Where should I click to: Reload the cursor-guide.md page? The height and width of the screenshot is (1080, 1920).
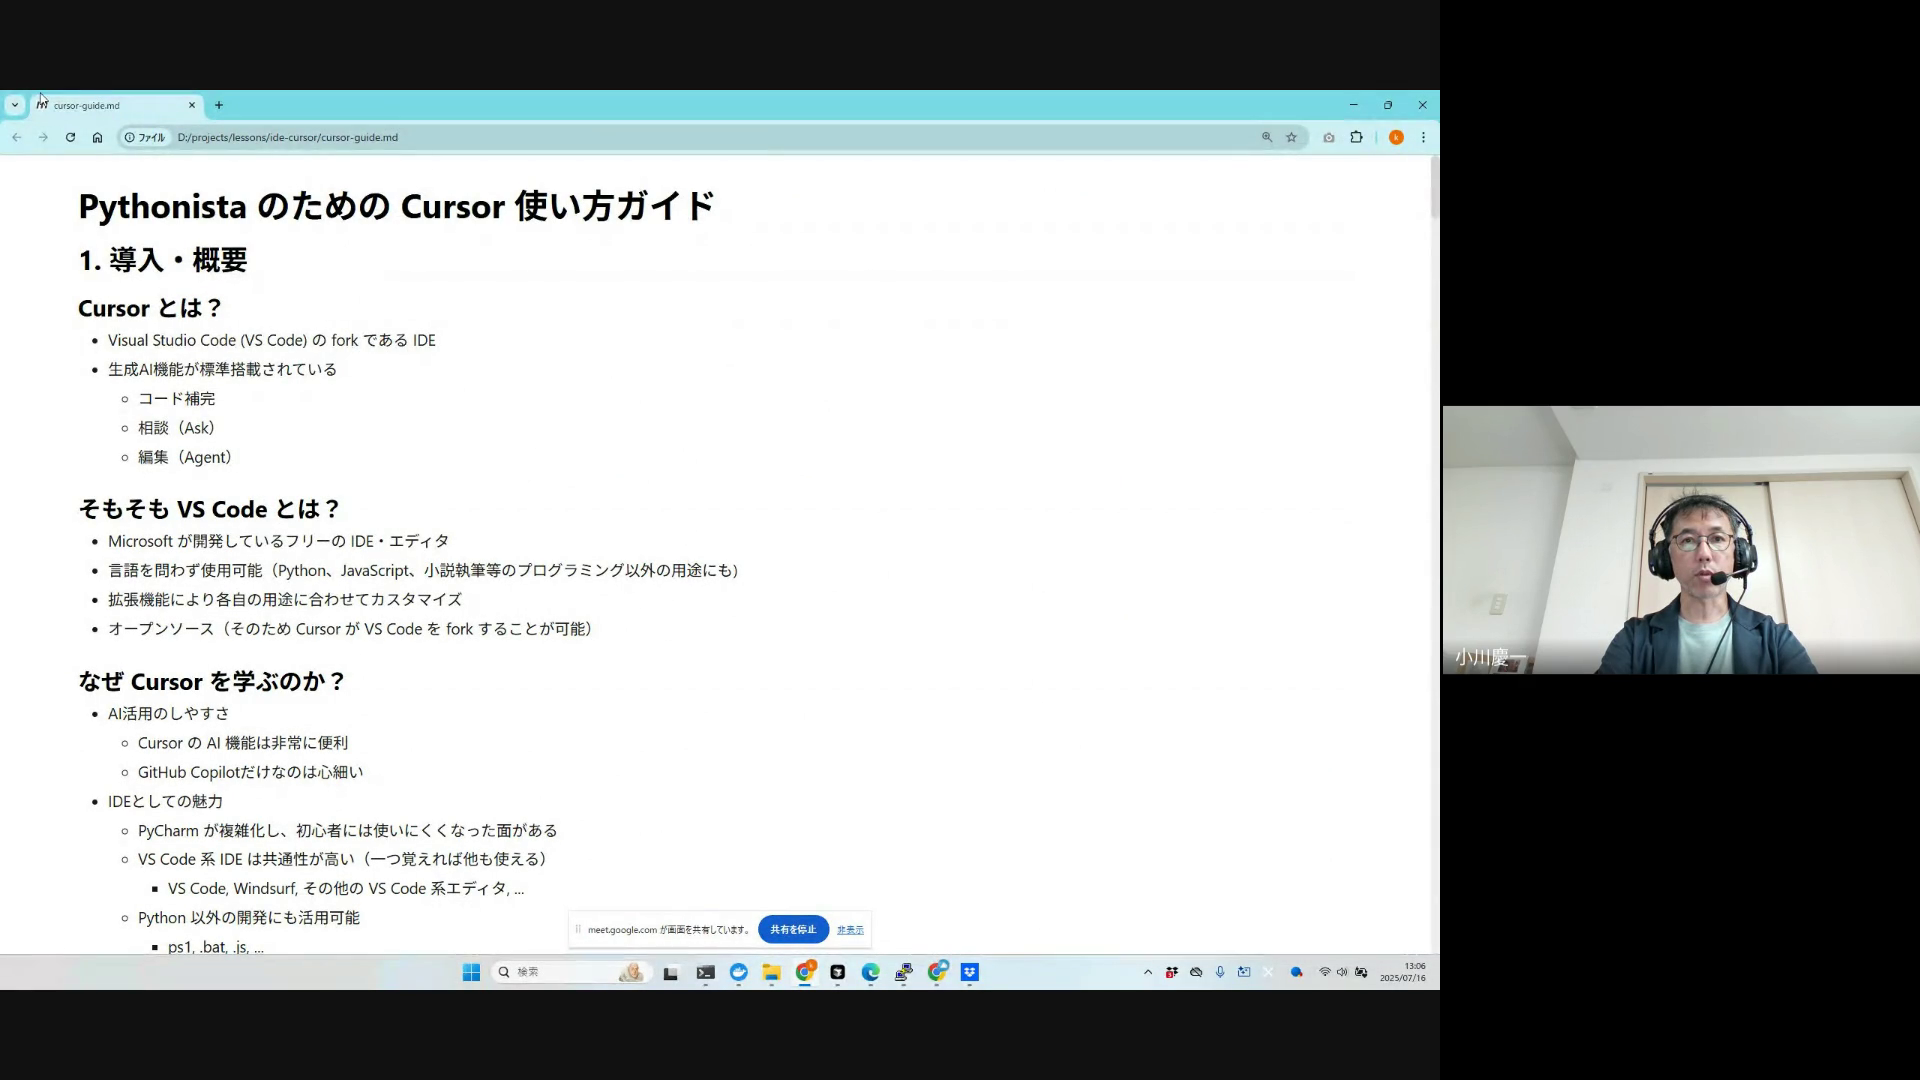[70, 138]
